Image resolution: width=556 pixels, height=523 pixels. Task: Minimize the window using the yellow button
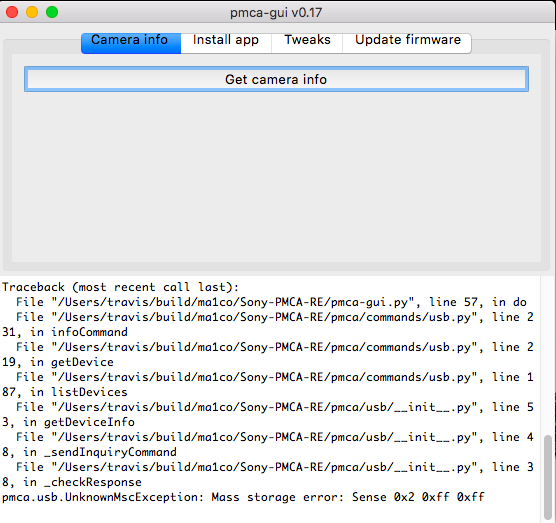tap(32, 12)
